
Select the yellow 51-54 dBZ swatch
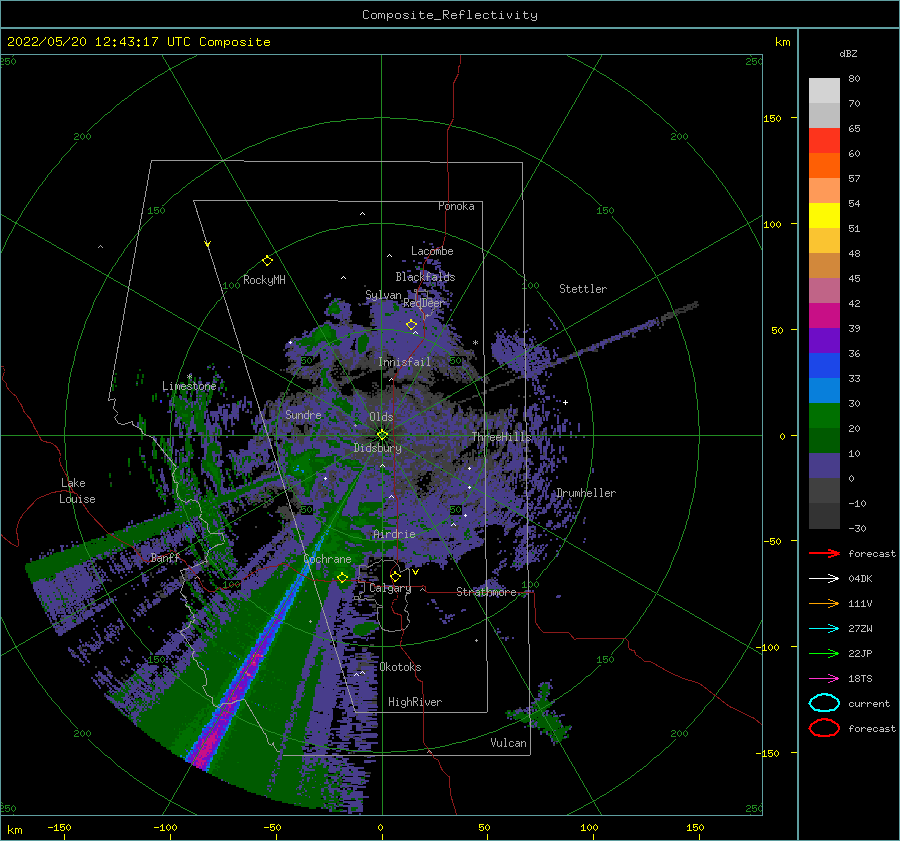[x=824, y=216]
